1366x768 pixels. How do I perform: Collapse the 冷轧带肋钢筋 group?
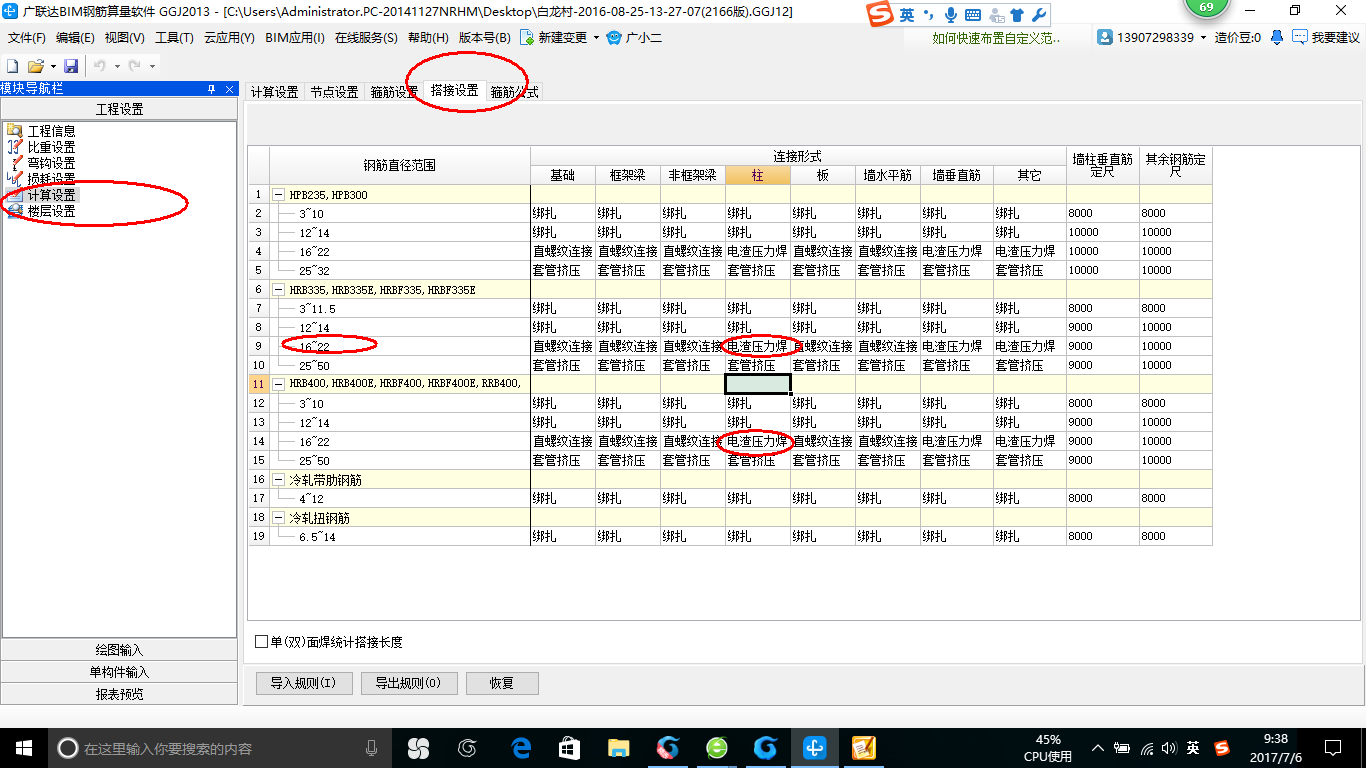[279, 479]
